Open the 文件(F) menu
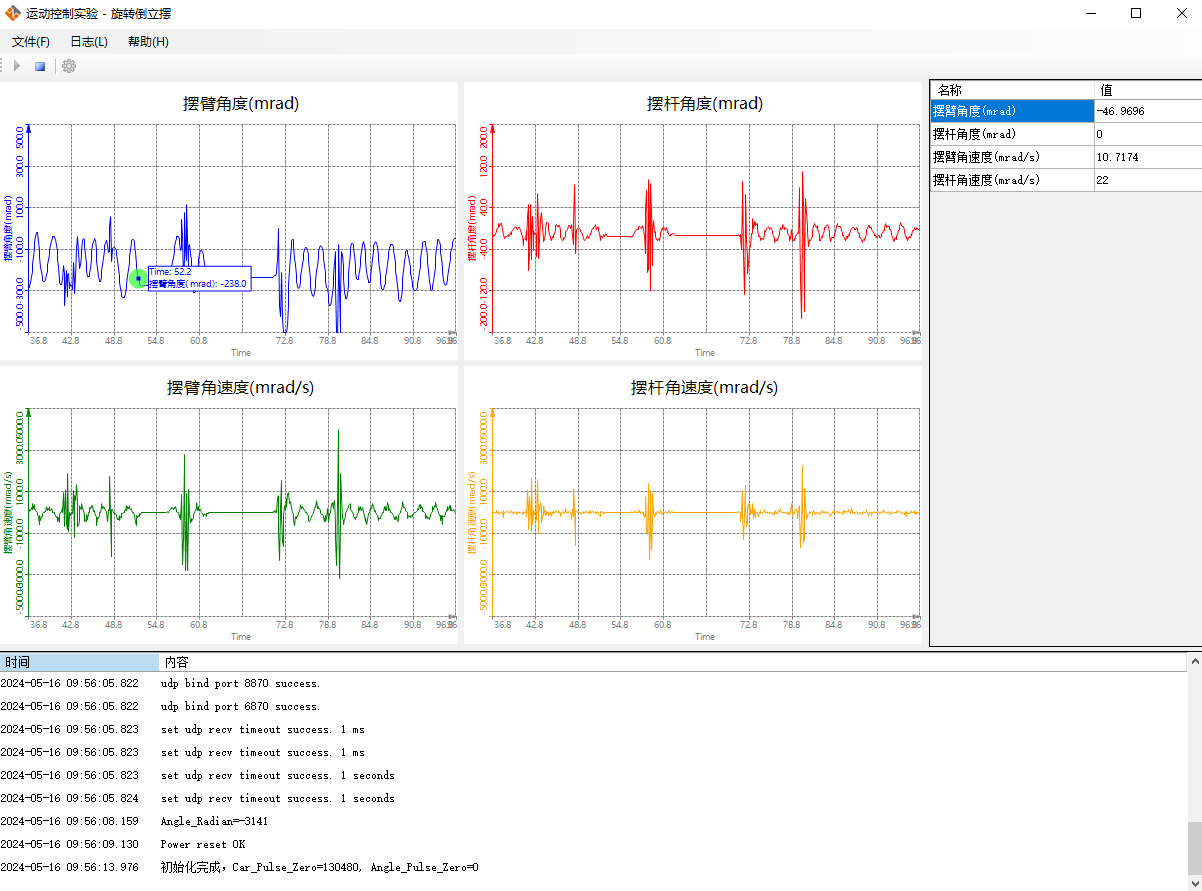This screenshot has width=1202, height=891. point(31,42)
